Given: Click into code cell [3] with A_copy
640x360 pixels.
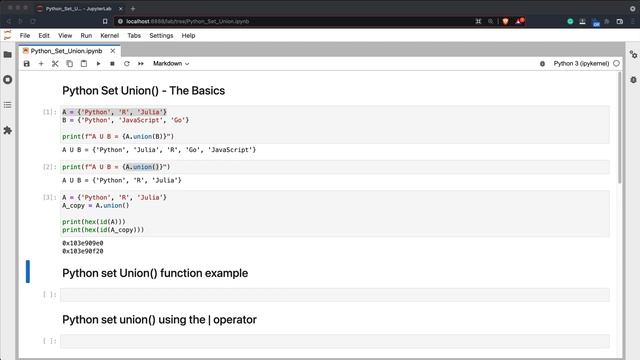Looking at the screenshot, I should pos(335,213).
